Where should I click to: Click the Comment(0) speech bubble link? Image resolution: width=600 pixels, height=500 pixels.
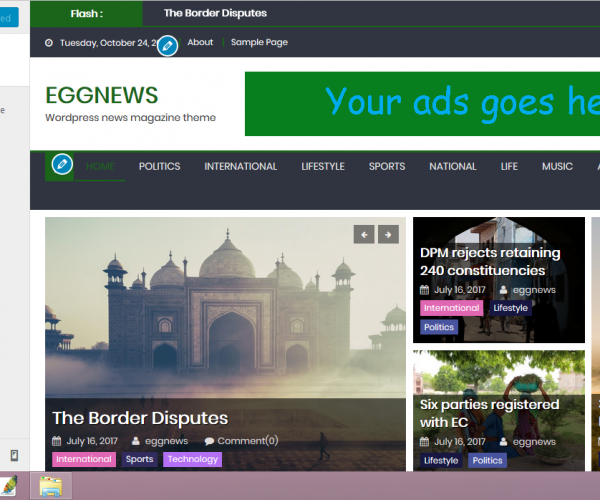241,440
